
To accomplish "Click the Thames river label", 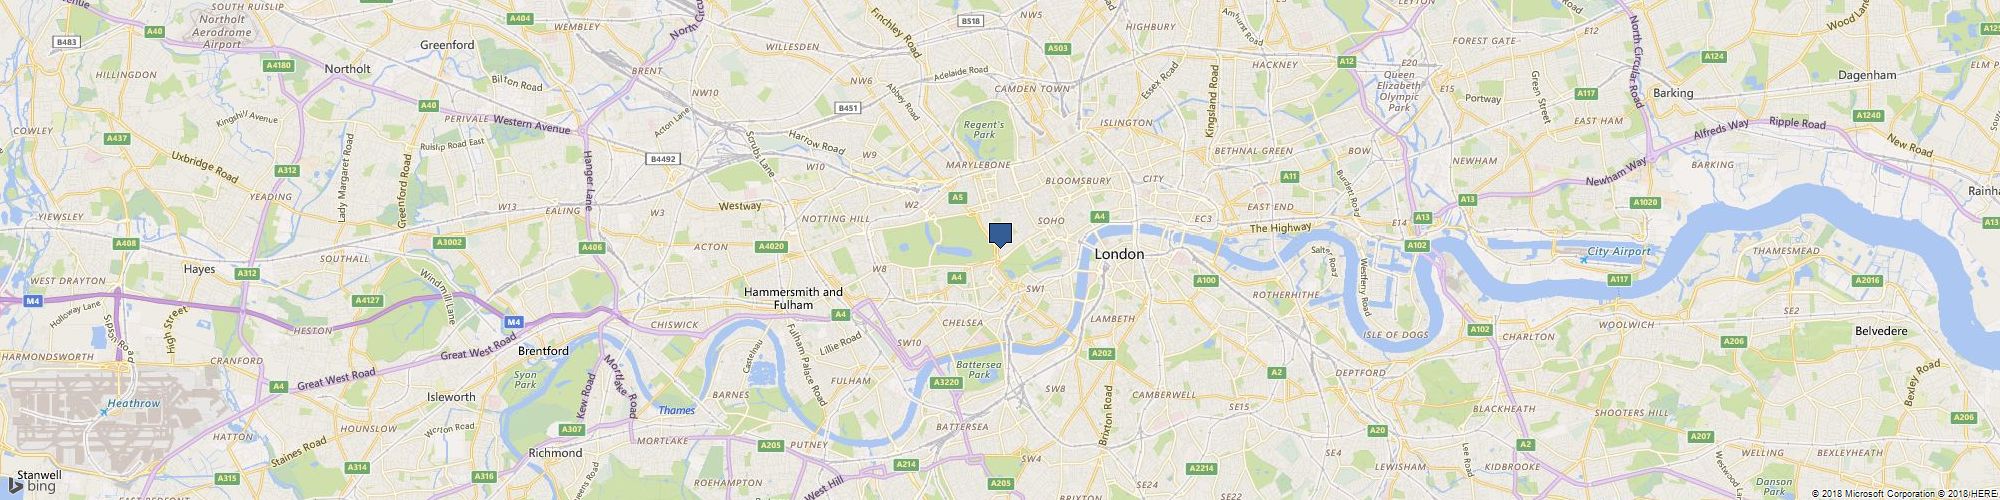I will (676, 410).
